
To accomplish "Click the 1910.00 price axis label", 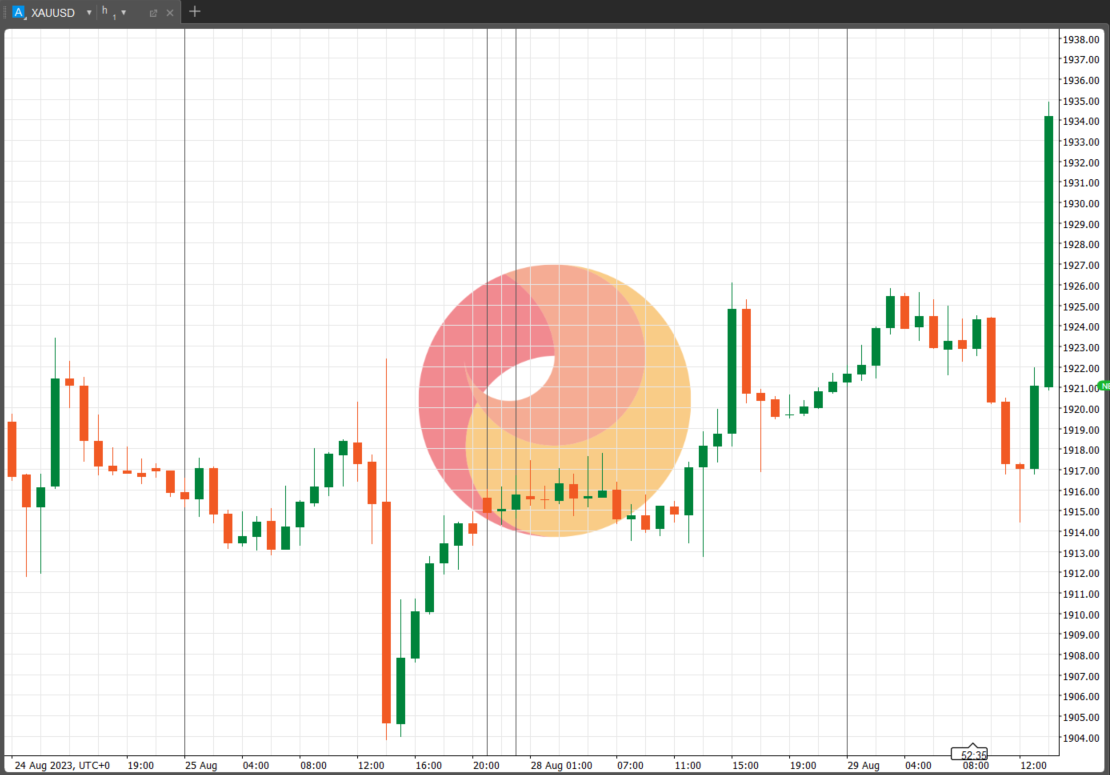I will (x=1081, y=614).
